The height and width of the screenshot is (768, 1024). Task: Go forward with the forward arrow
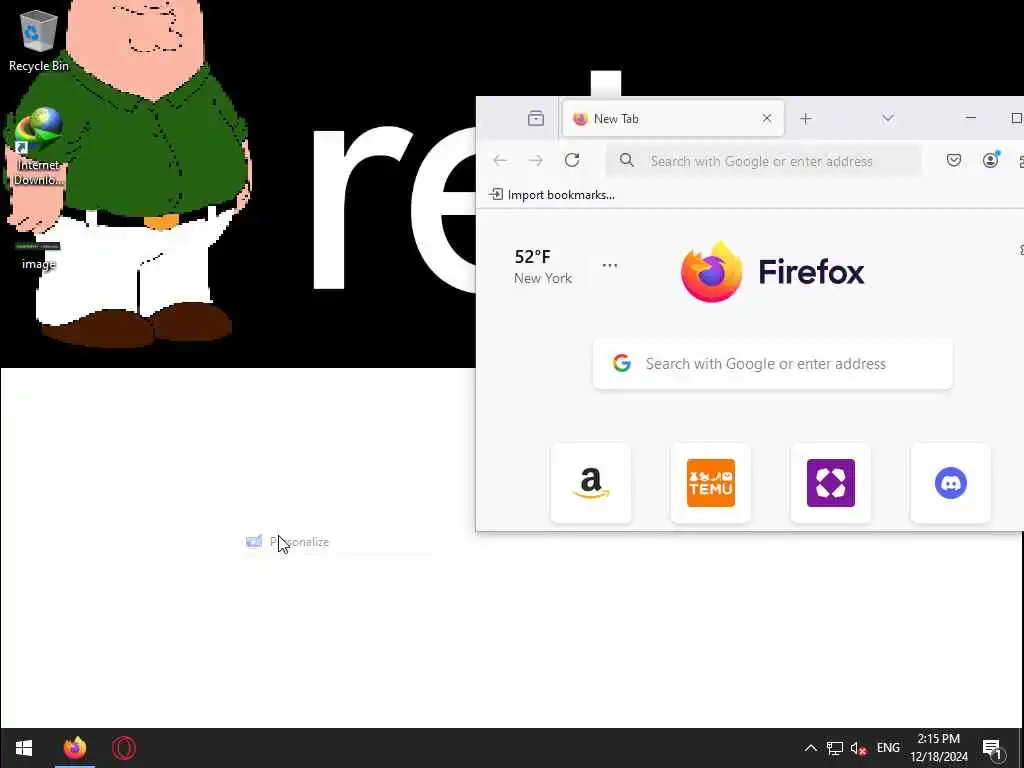(536, 161)
